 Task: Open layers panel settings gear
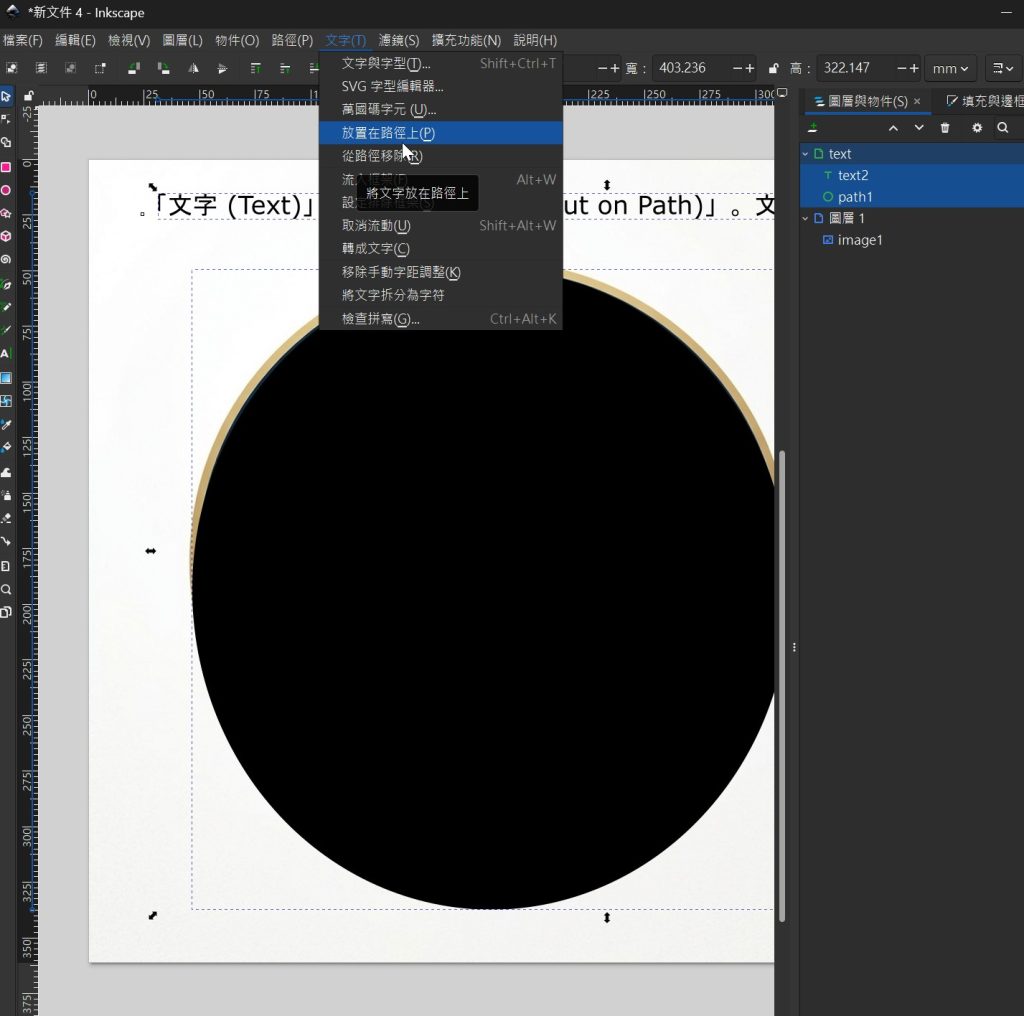click(x=977, y=128)
